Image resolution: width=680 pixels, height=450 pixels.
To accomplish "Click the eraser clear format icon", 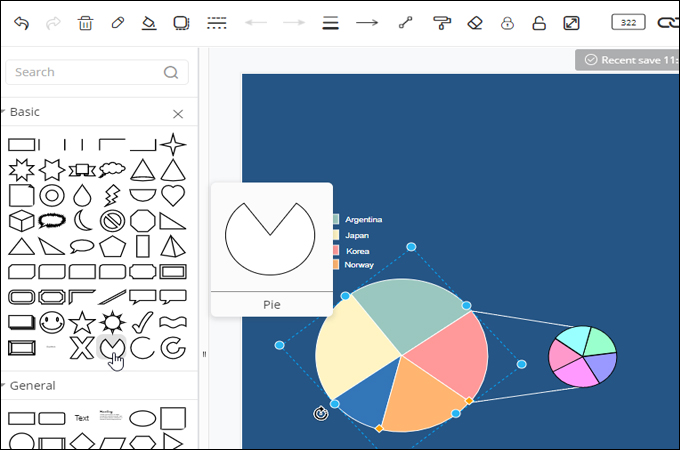I will point(475,23).
